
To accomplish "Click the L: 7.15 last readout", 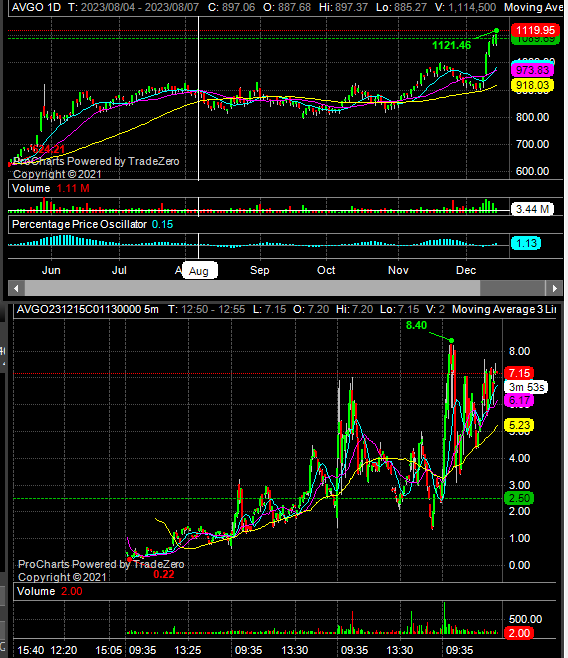I will [269, 310].
